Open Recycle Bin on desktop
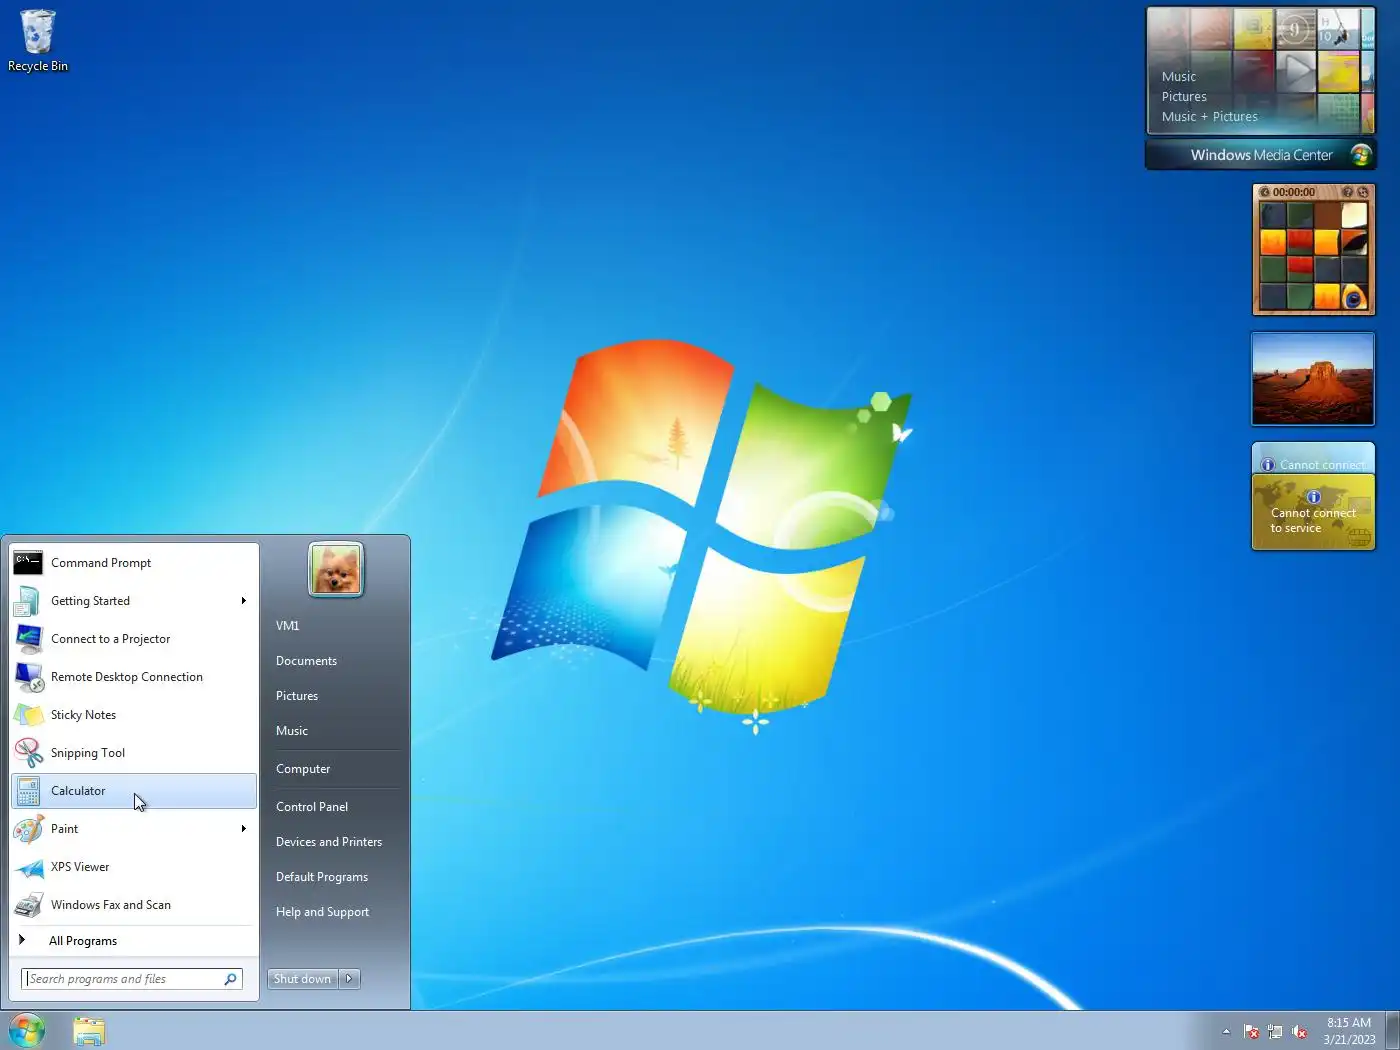1400x1050 pixels. (38, 41)
